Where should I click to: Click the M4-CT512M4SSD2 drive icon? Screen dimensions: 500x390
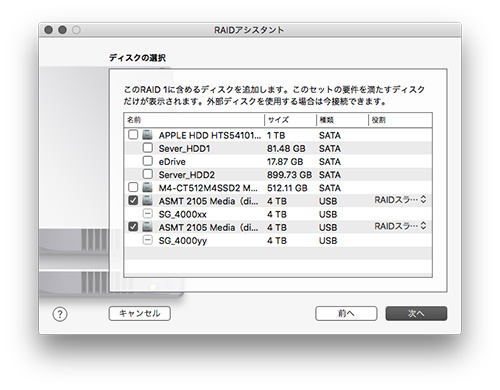tap(147, 187)
